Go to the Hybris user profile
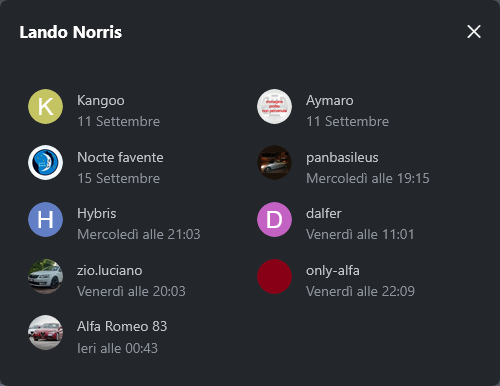The width and height of the screenshot is (500, 386). [97, 214]
